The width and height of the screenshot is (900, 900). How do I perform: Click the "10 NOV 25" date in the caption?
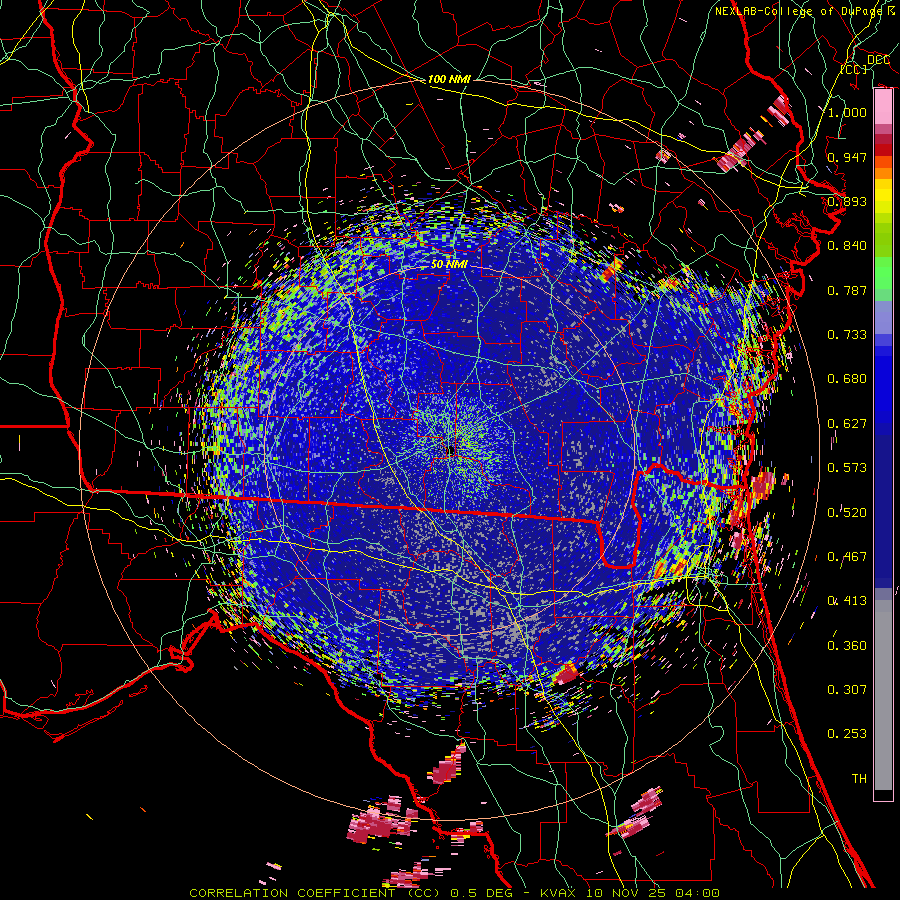click(x=626, y=893)
